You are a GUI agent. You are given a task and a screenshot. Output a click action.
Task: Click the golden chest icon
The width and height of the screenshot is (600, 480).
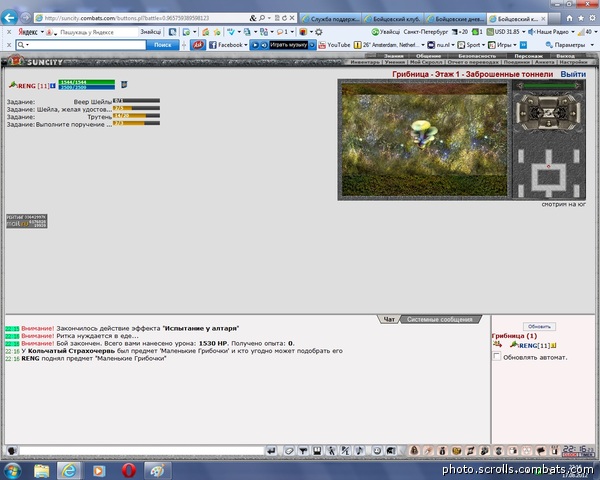pyautogui.click(x=457, y=451)
